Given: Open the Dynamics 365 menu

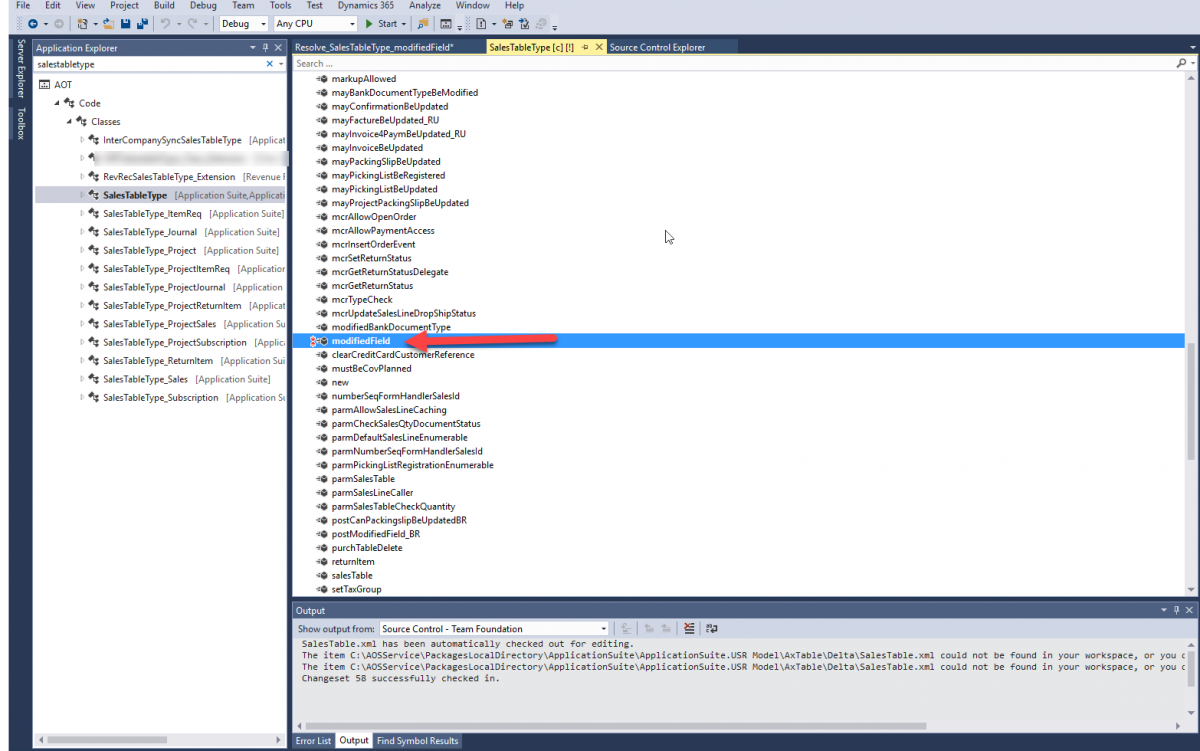Looking at the screenshot, I should click(367, 5).
